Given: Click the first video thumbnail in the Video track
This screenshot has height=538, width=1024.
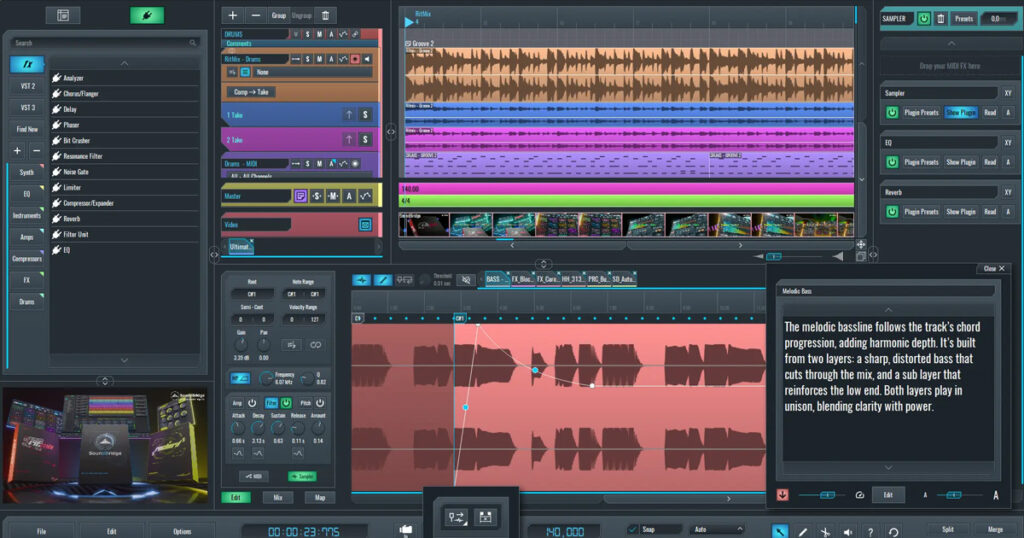Looking at the screenshot, I should pyautogui.click(x=423, y=225).
